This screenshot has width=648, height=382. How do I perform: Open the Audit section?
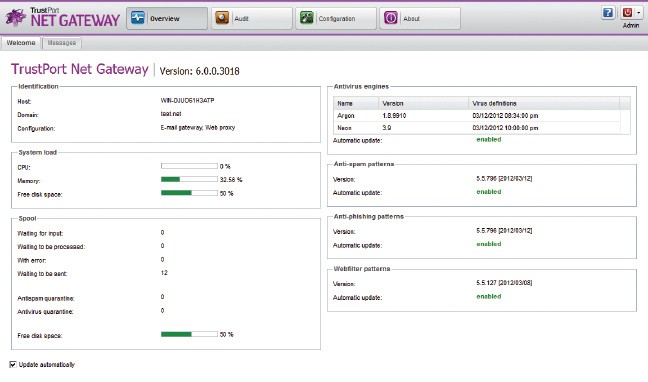pyautogui.click(x=252, y=18)
